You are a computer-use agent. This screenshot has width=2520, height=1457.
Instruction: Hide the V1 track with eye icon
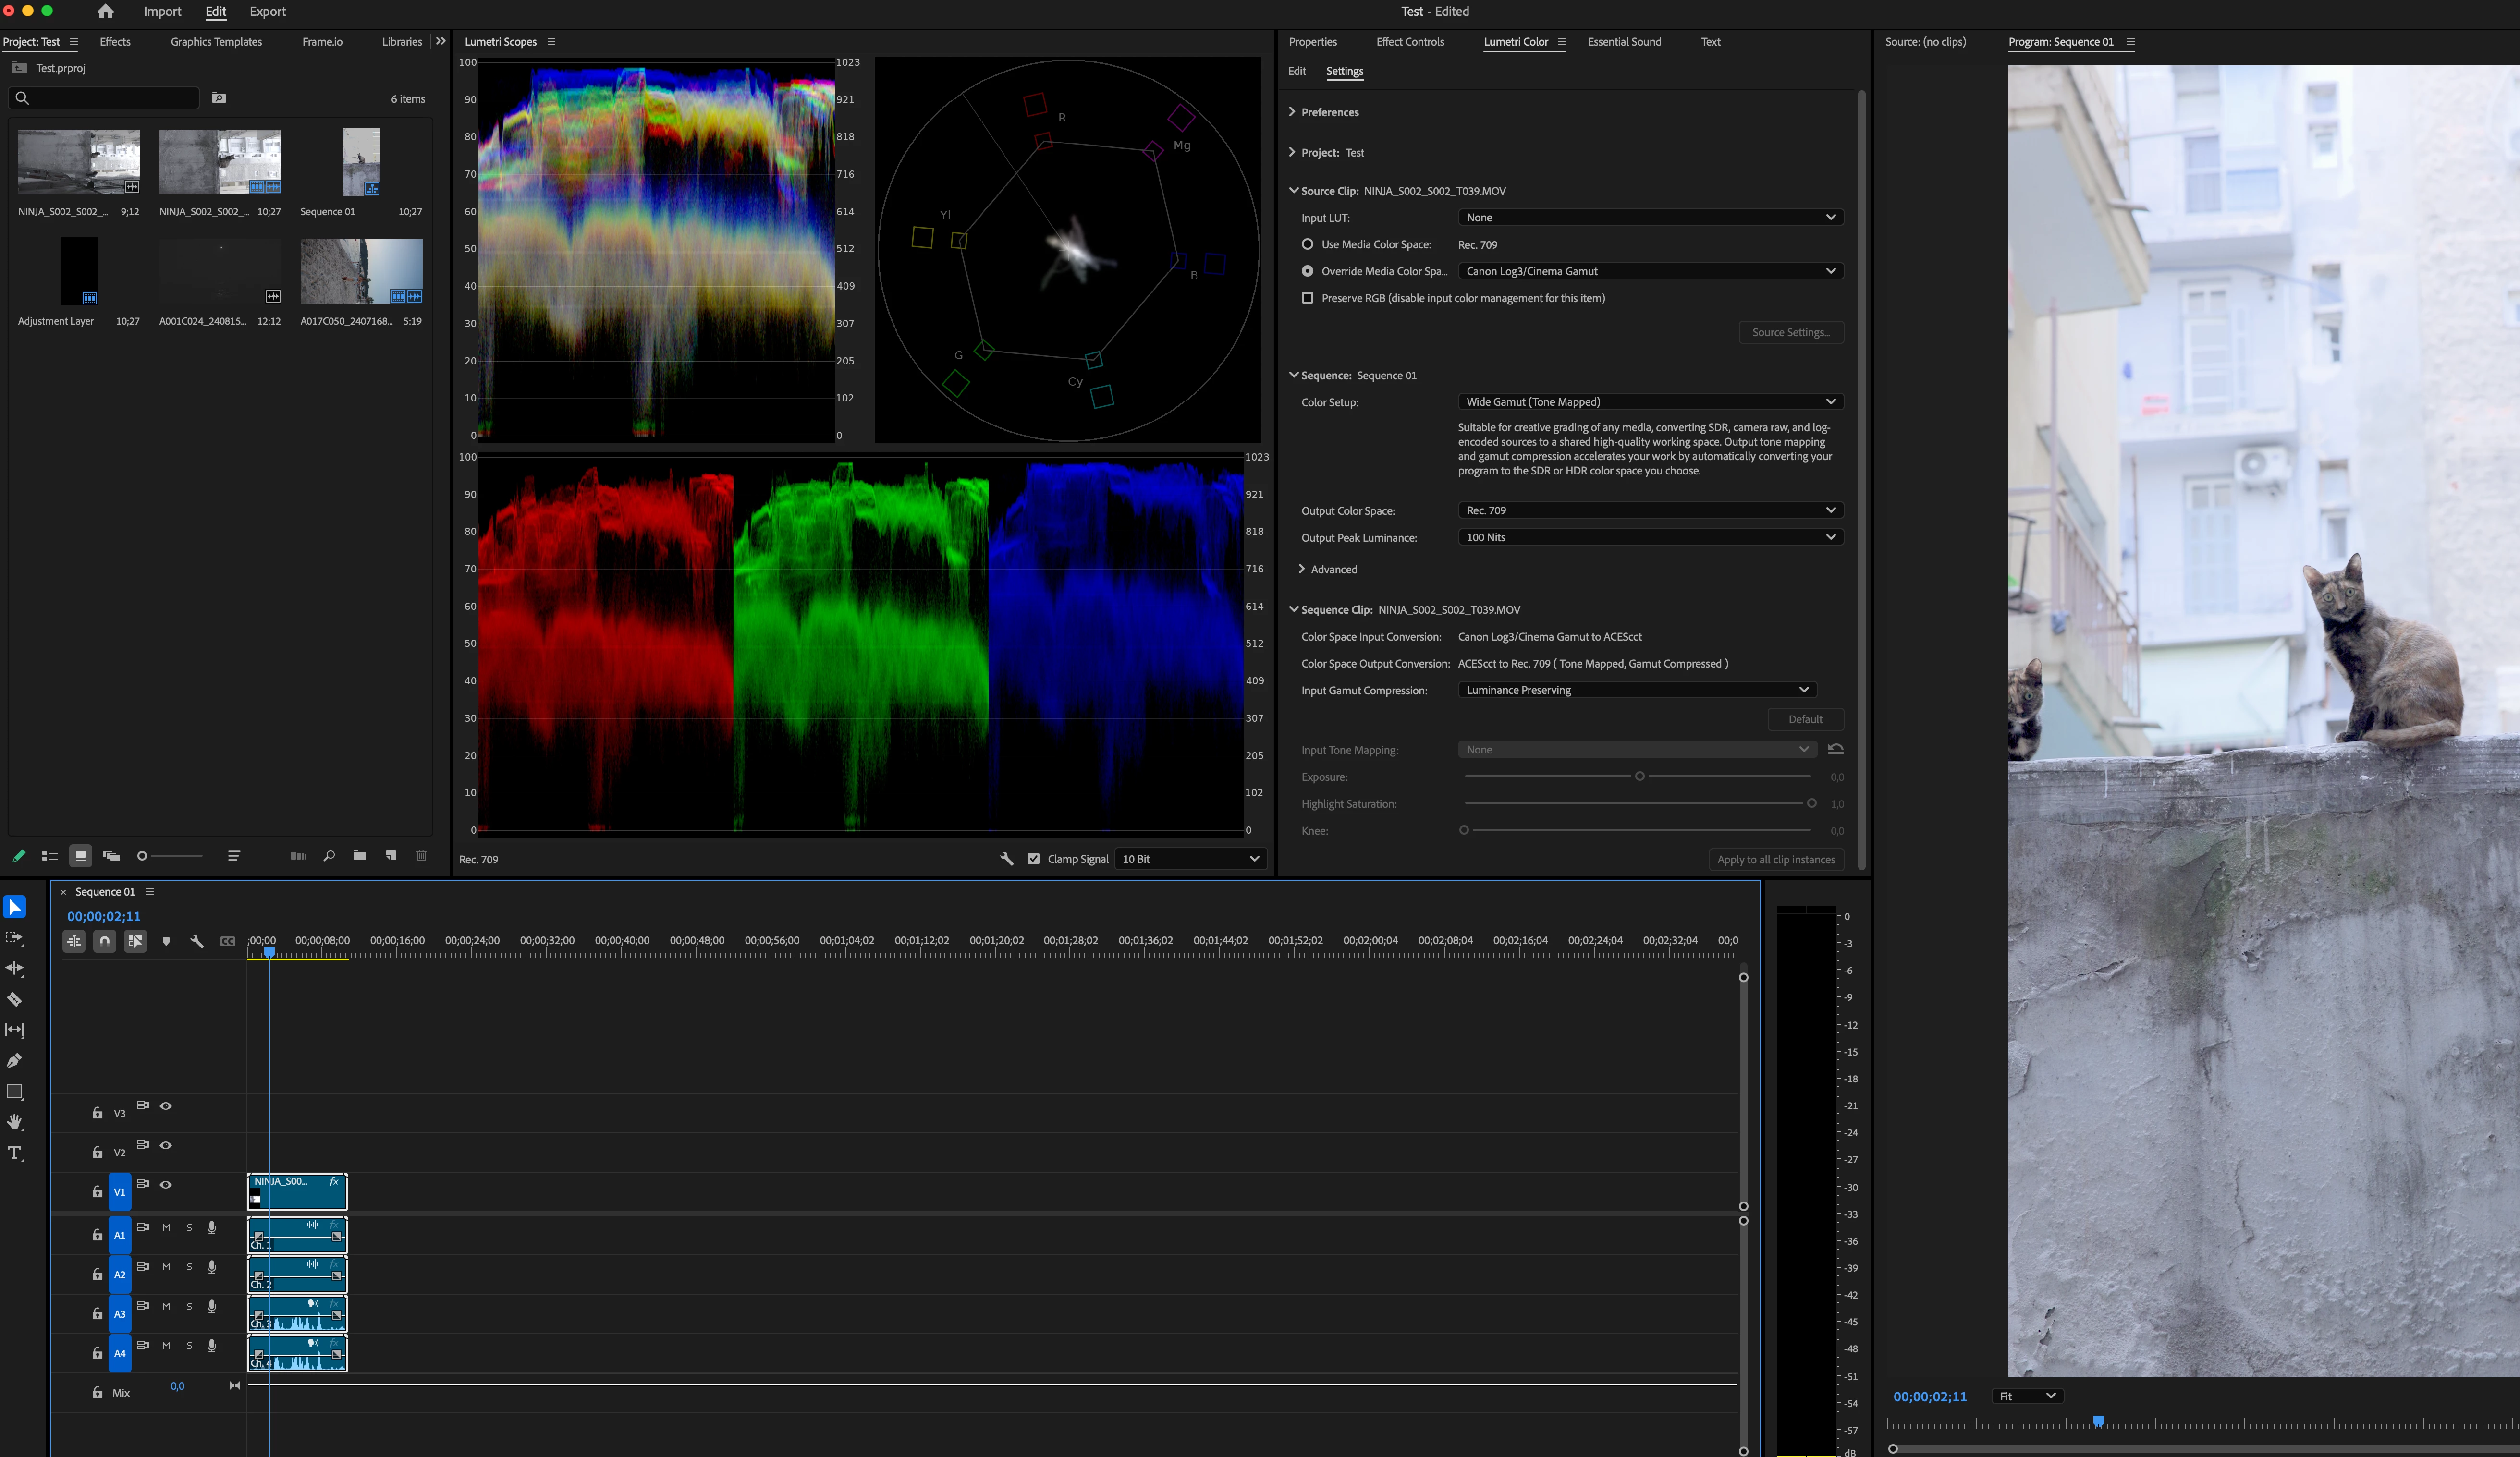pyautogui.click(x=166, y=1185)
